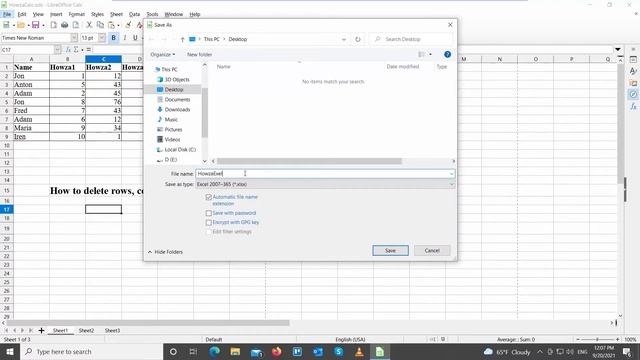
Task: Click the Type here to search box
Action: coord(91,351)
